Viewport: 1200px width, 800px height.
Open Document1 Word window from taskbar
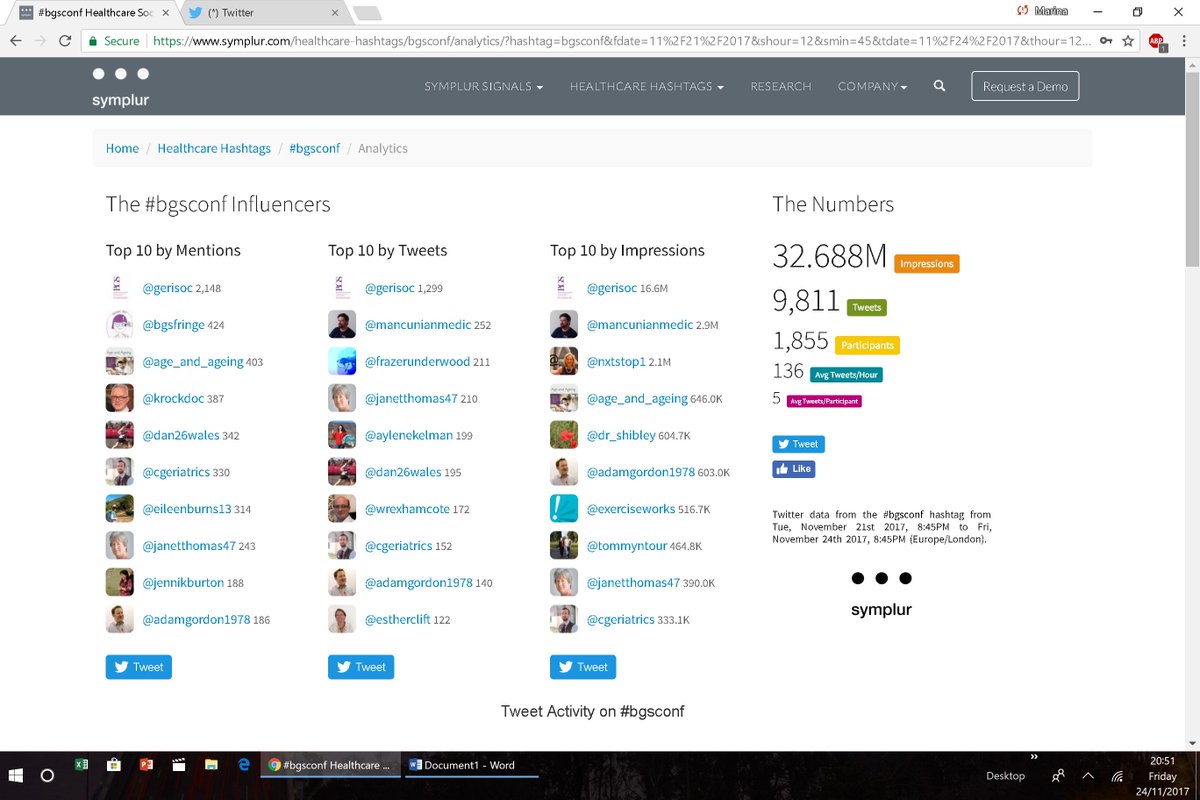(x=472, y=765)
